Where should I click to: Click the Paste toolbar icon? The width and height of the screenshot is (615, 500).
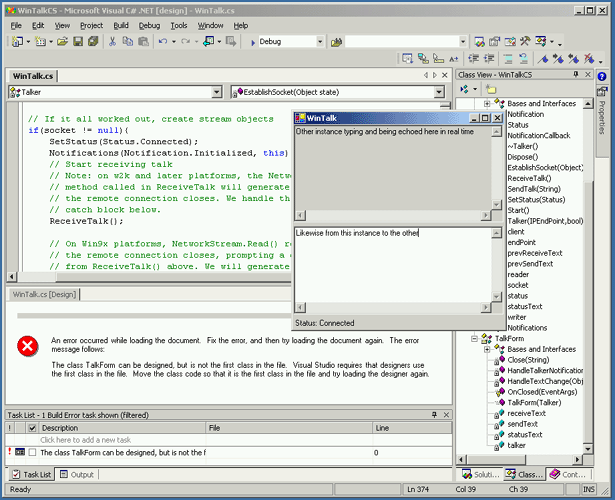[144, 42]
